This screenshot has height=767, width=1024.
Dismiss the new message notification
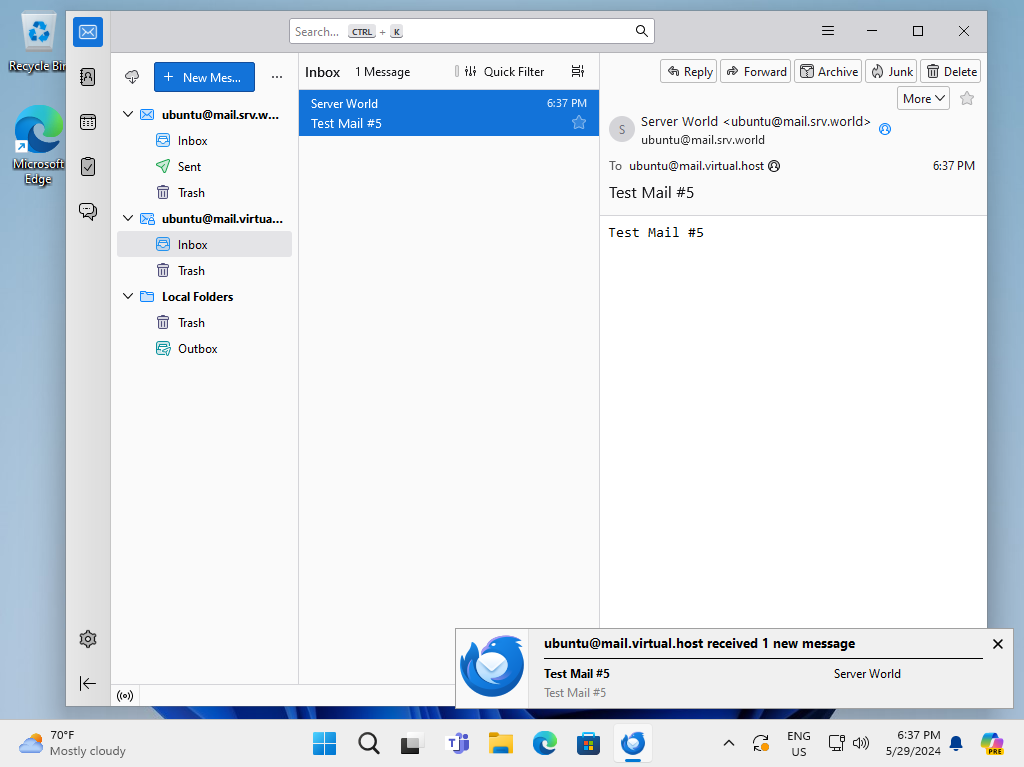[997, 644]
